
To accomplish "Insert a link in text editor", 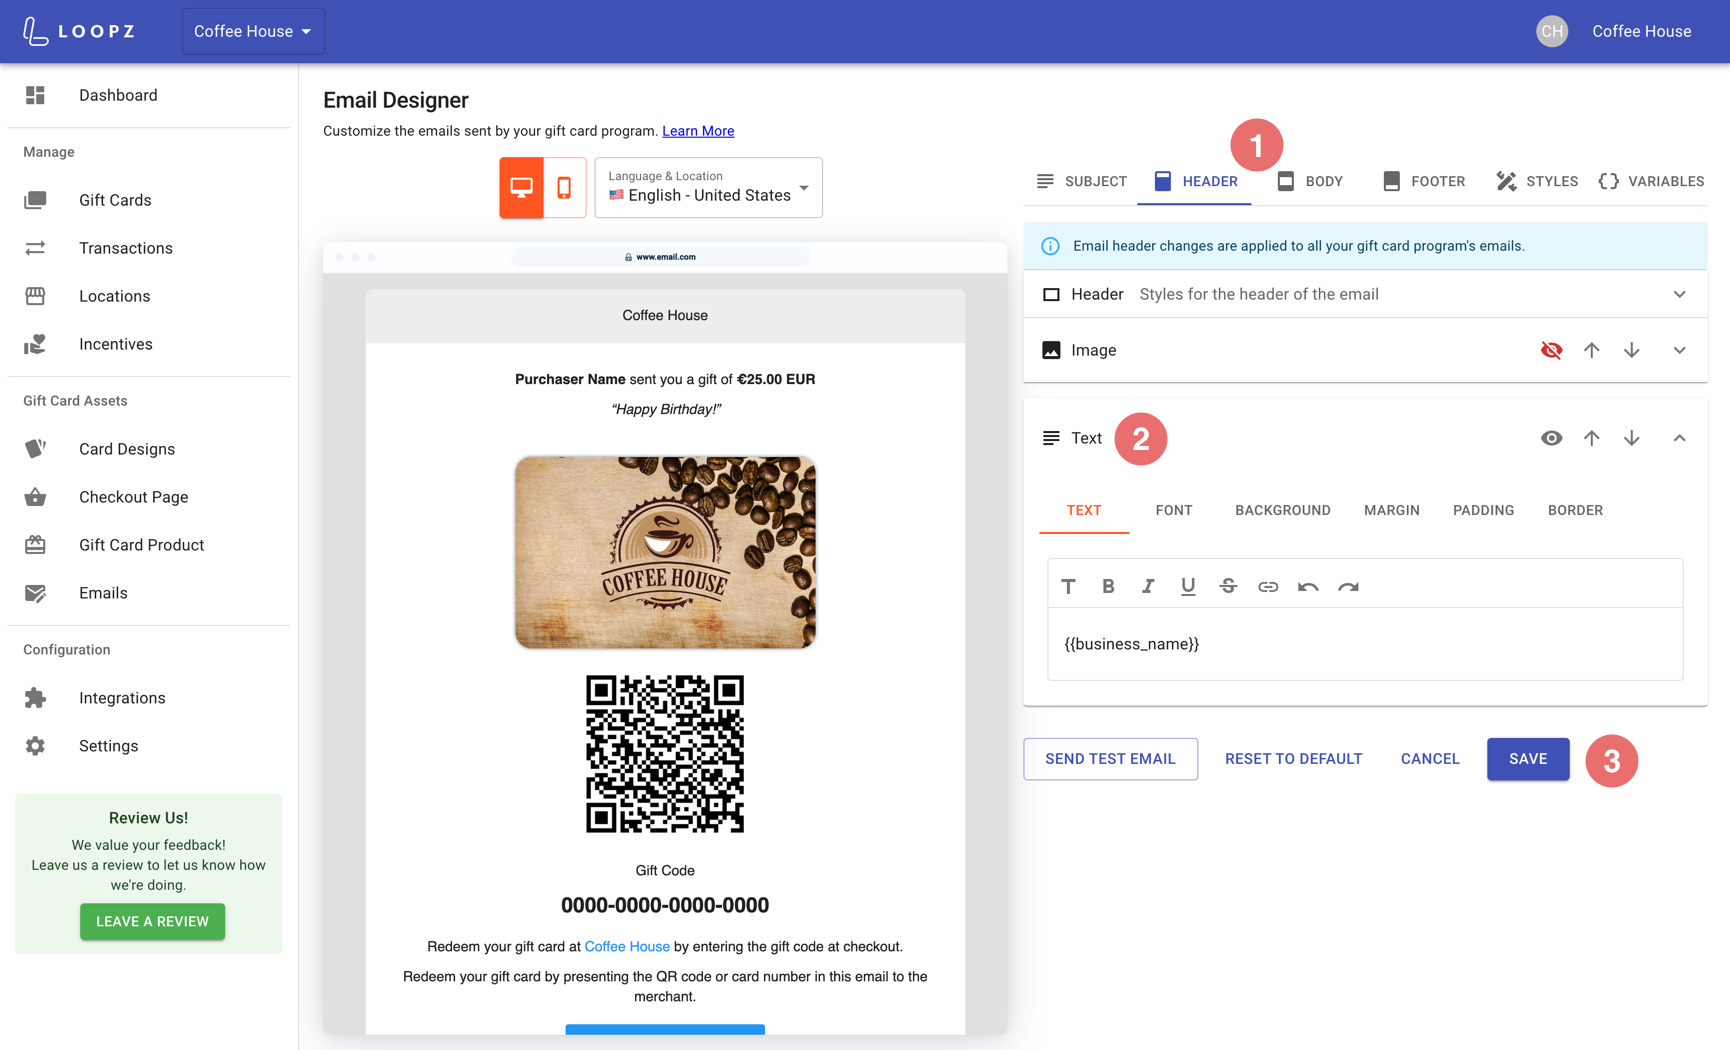I will [1268, 586].
